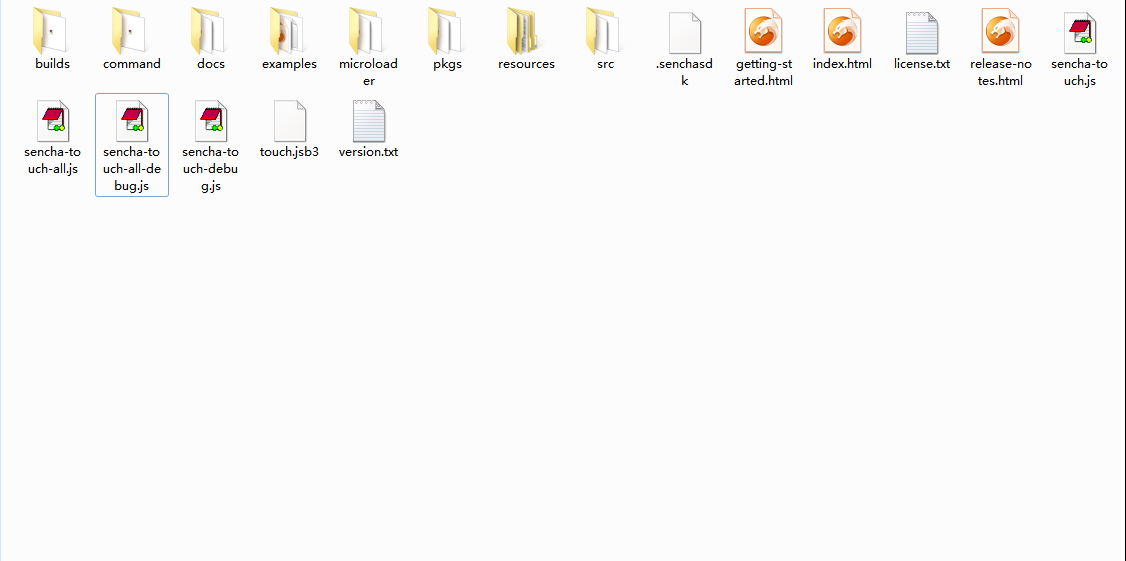This screenshot has width=1126, height=561.
Task: Click the 'sencha-touch-all-debug.js' name text
Action: pyautogui.click(x=131, y=170)
